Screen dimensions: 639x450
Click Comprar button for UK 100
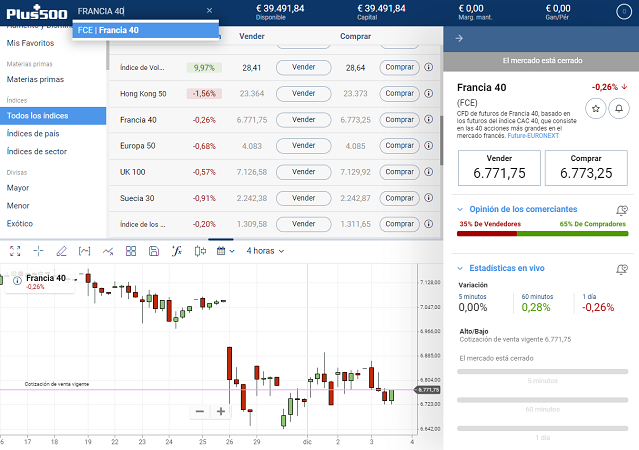(399, 172)
